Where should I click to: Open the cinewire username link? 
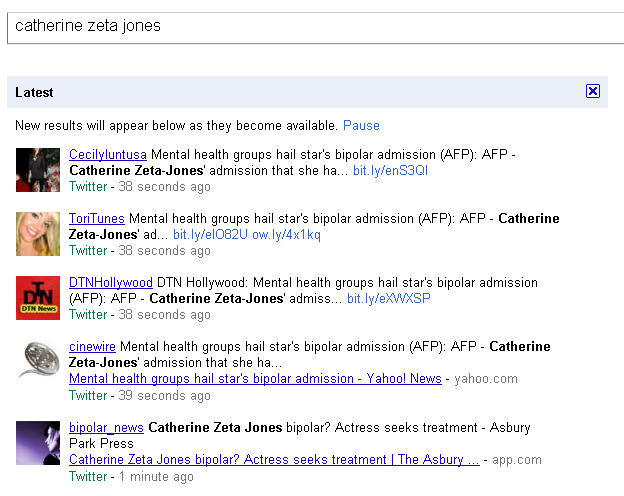point(92,347)
